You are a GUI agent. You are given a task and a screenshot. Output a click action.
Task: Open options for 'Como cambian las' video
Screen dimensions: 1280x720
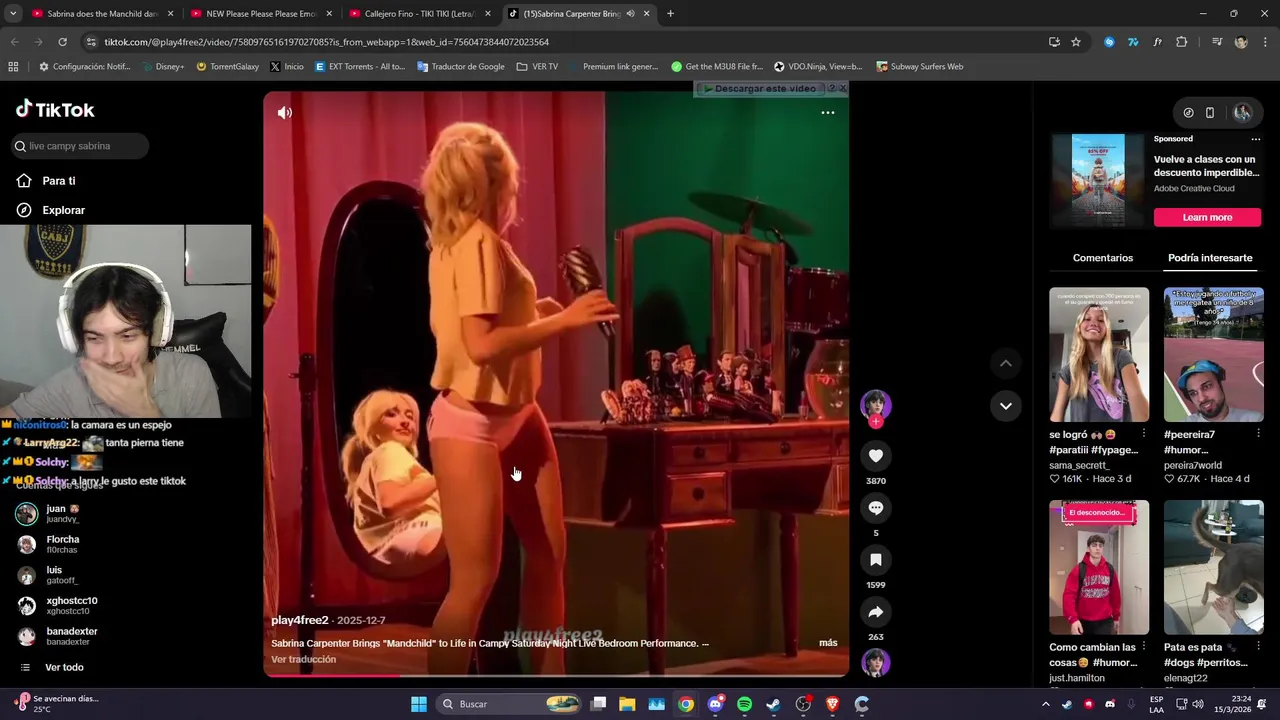(1144, 647)
